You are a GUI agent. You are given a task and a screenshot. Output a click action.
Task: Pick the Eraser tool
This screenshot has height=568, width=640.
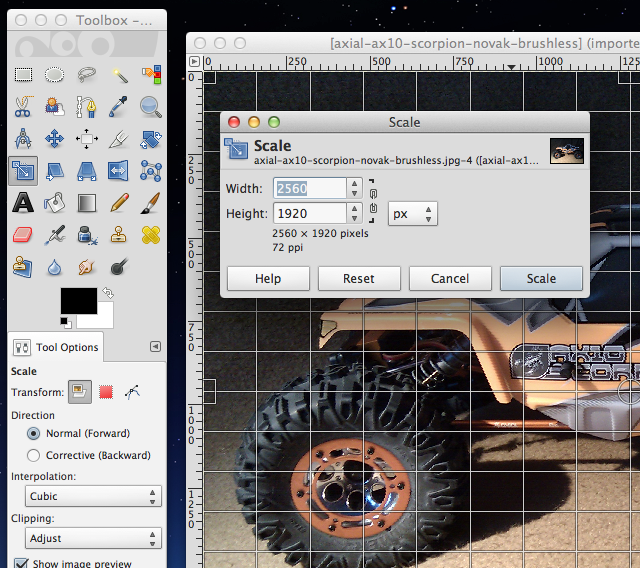pos(23,236)
